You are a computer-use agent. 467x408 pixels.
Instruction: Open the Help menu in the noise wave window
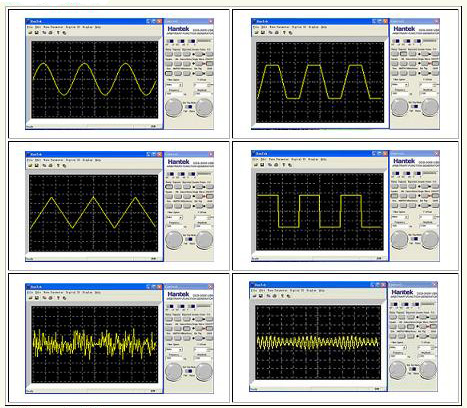pos(98,292)
